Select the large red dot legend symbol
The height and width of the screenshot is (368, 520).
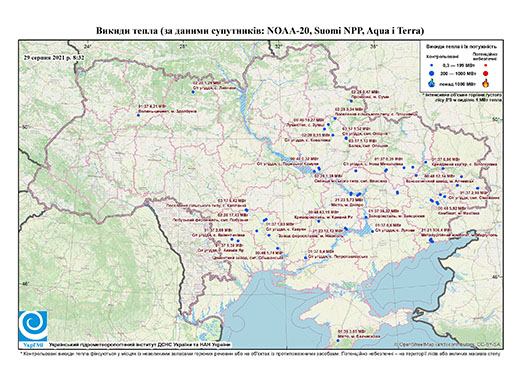click(485, 74)
